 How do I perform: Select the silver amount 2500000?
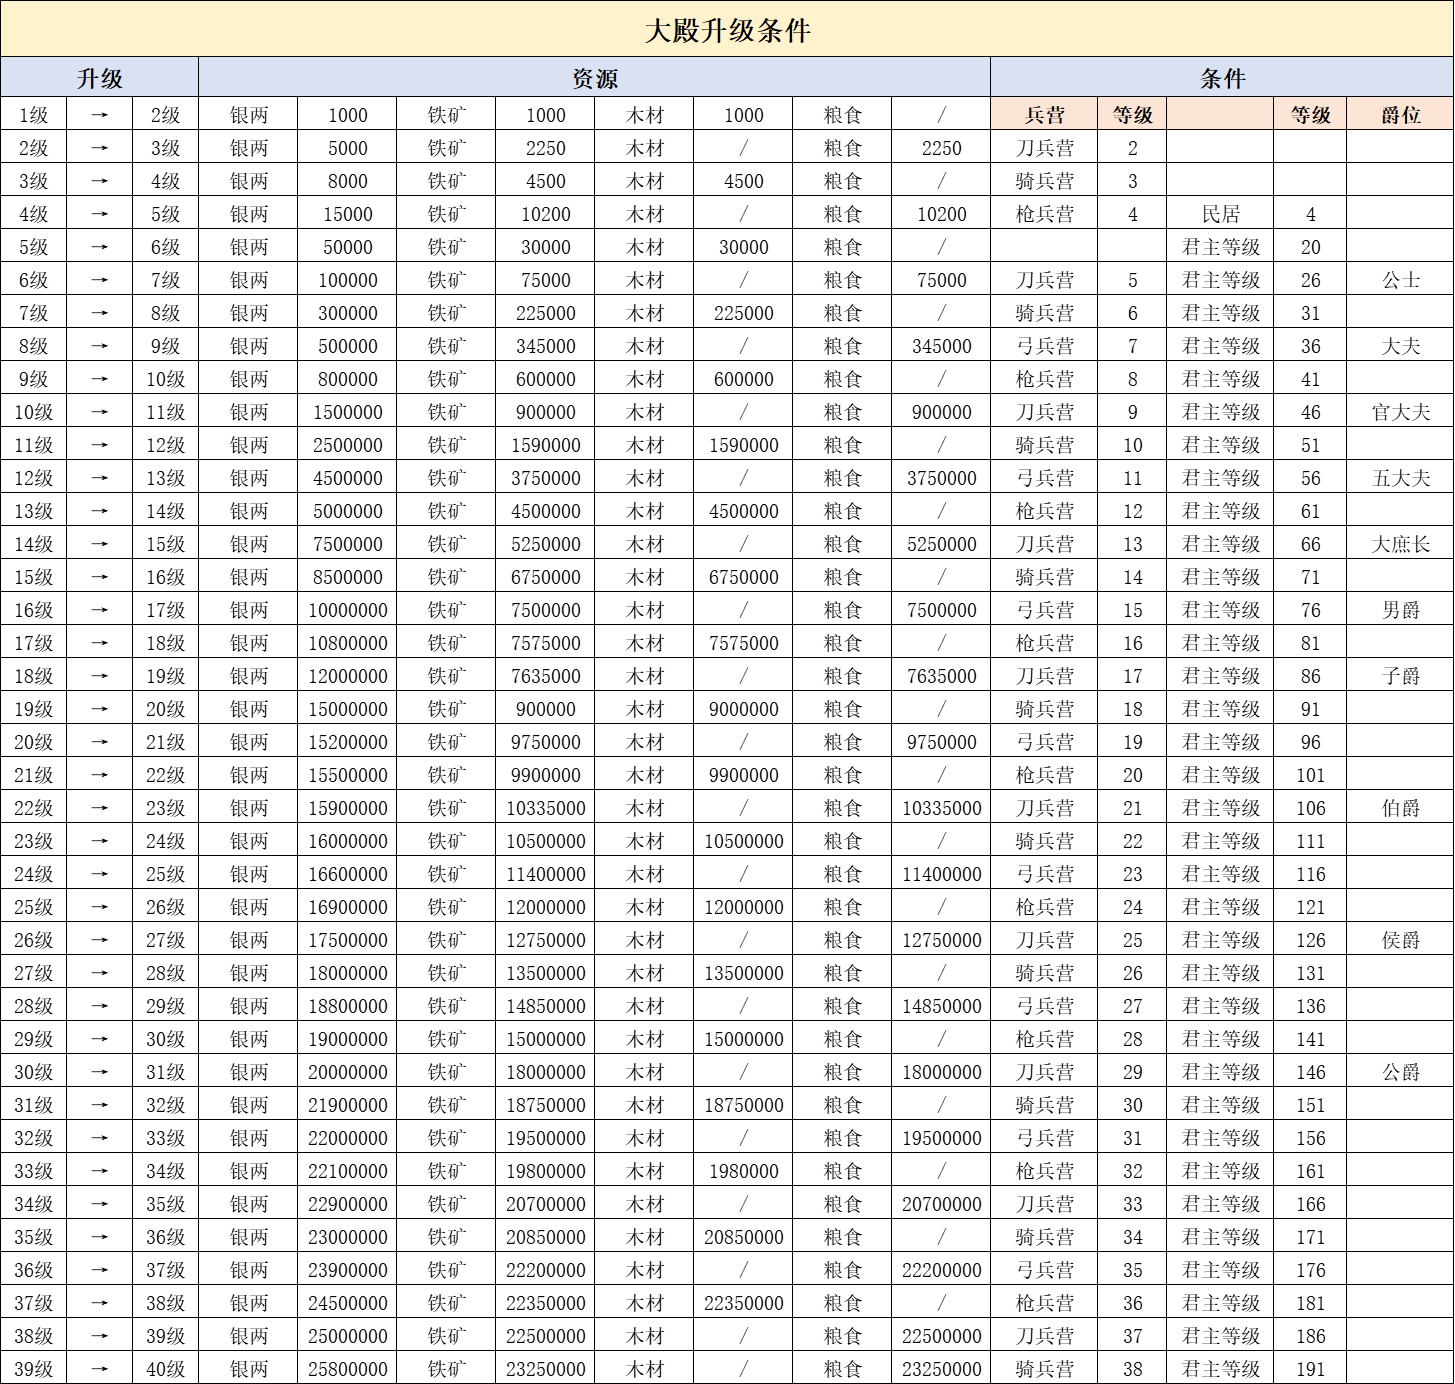(347, 445)
